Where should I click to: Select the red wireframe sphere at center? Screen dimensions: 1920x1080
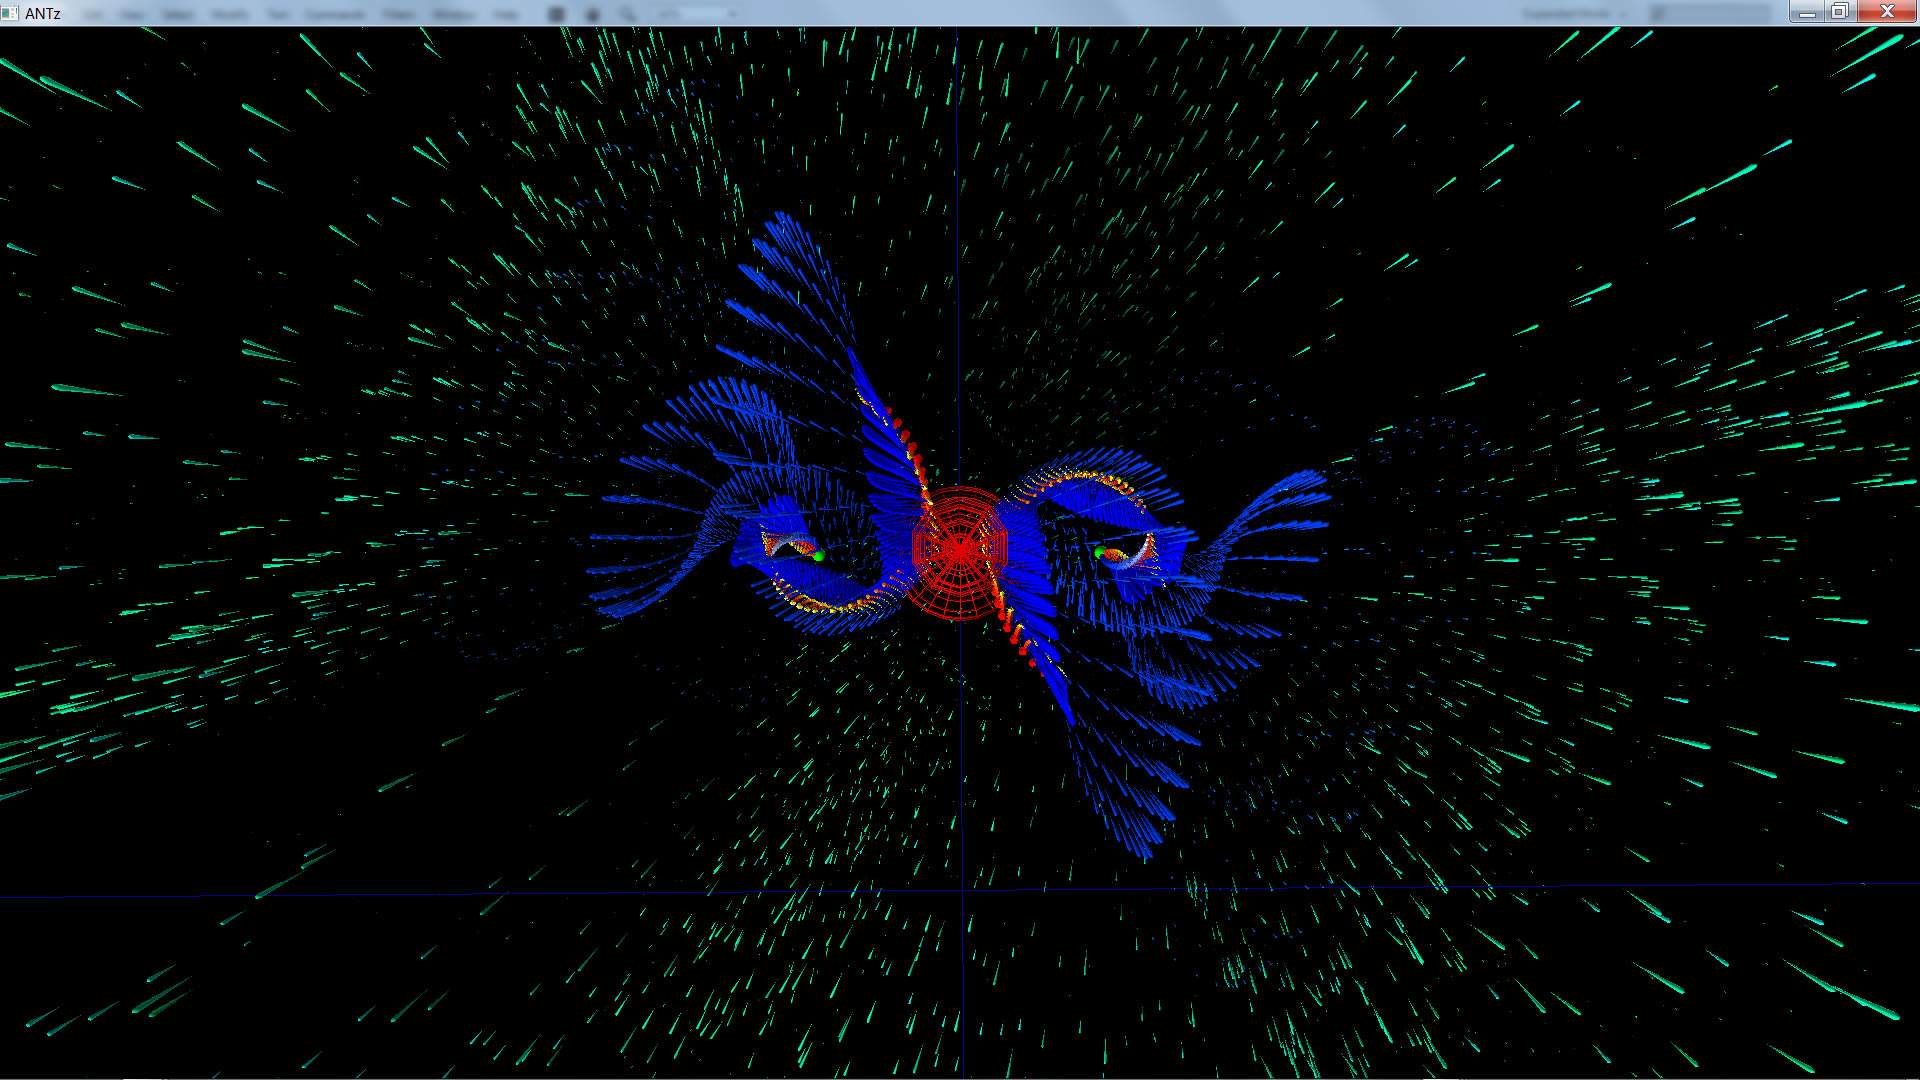[958, 552]
